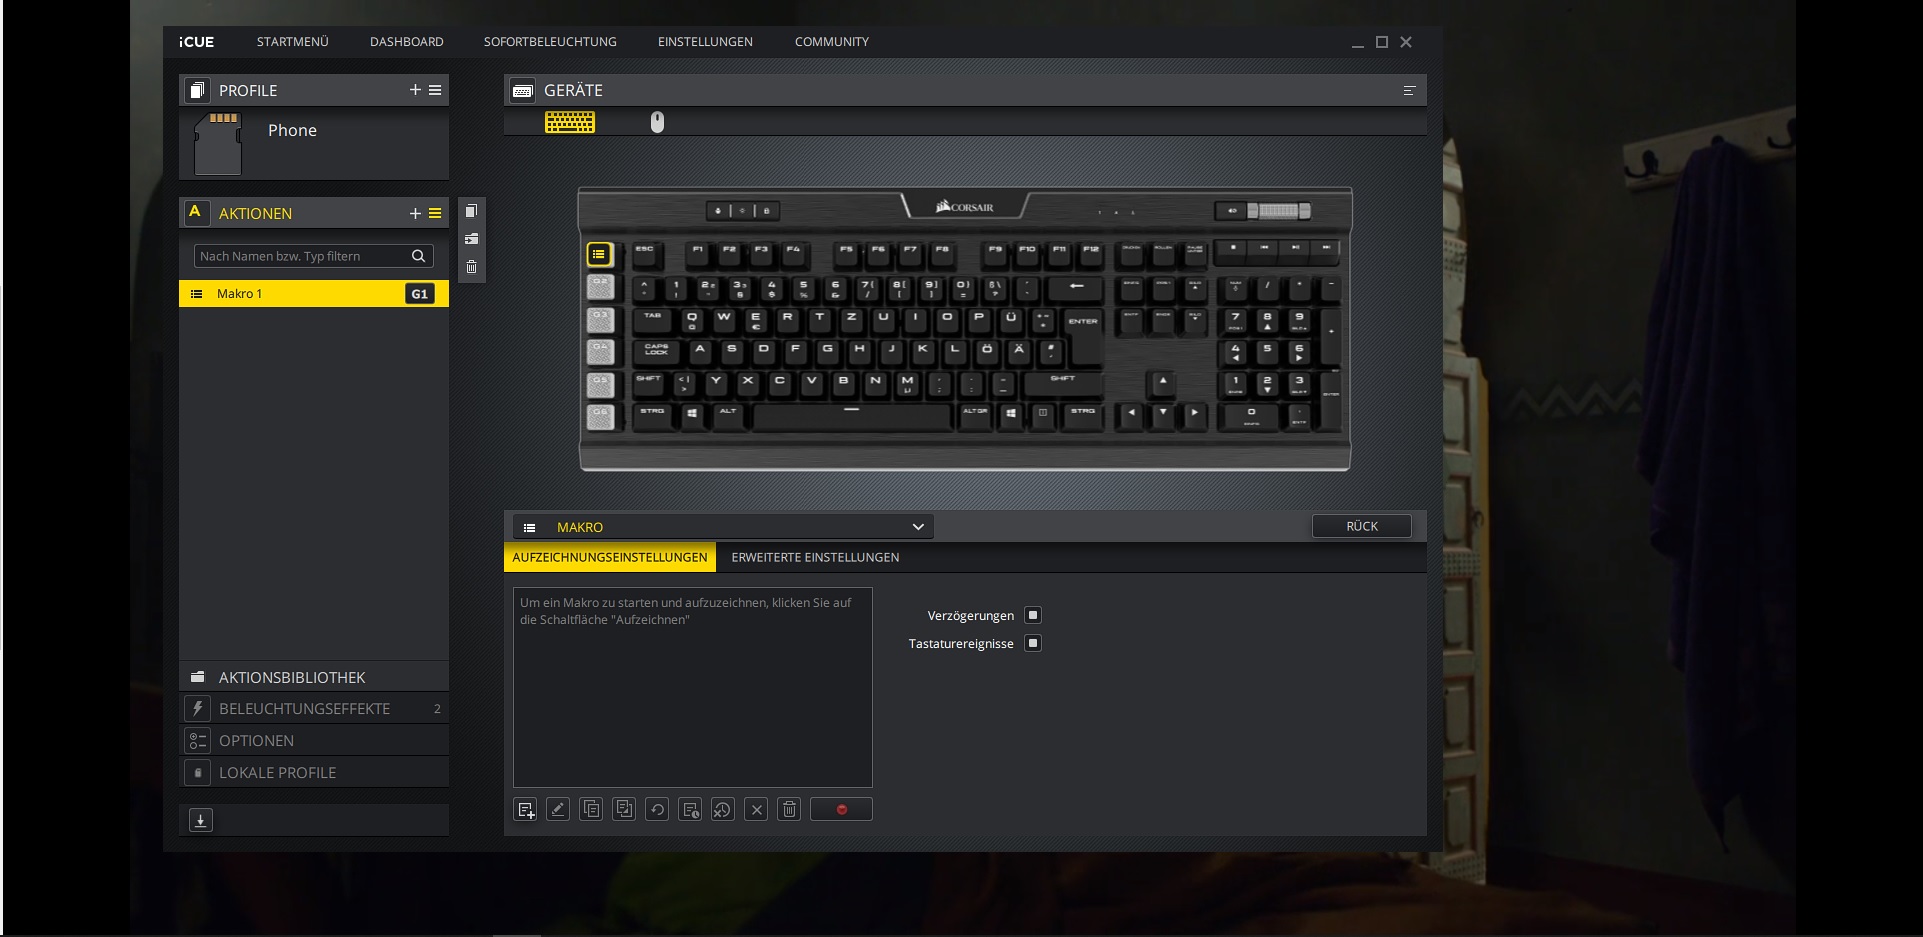Add a new action with the plus icon
This screenshot has width=1923, height=937.
point(415,213)
